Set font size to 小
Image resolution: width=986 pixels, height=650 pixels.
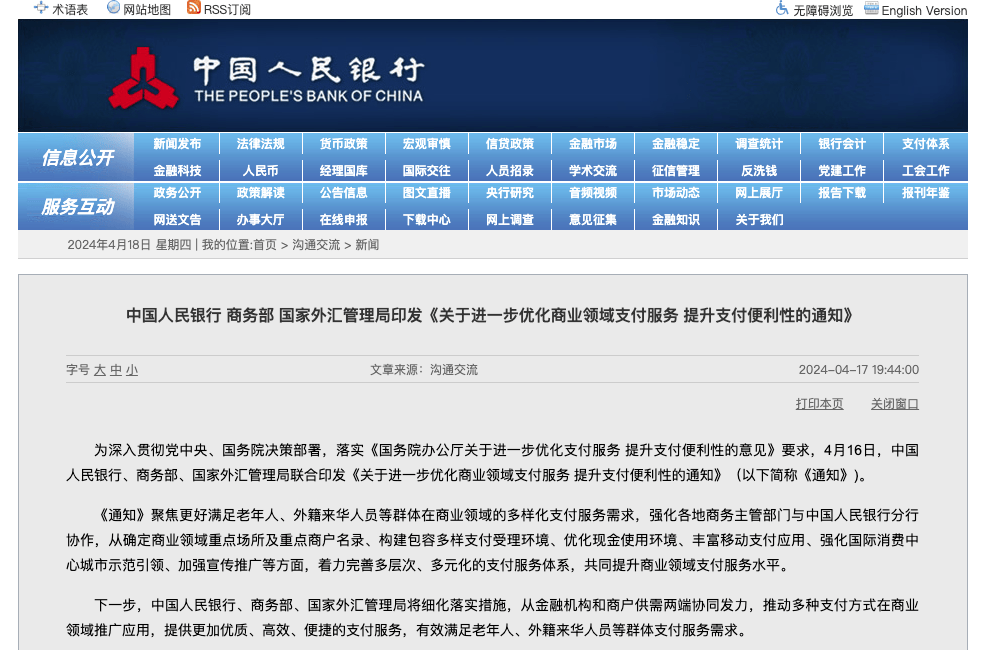[x=132, y=370]
